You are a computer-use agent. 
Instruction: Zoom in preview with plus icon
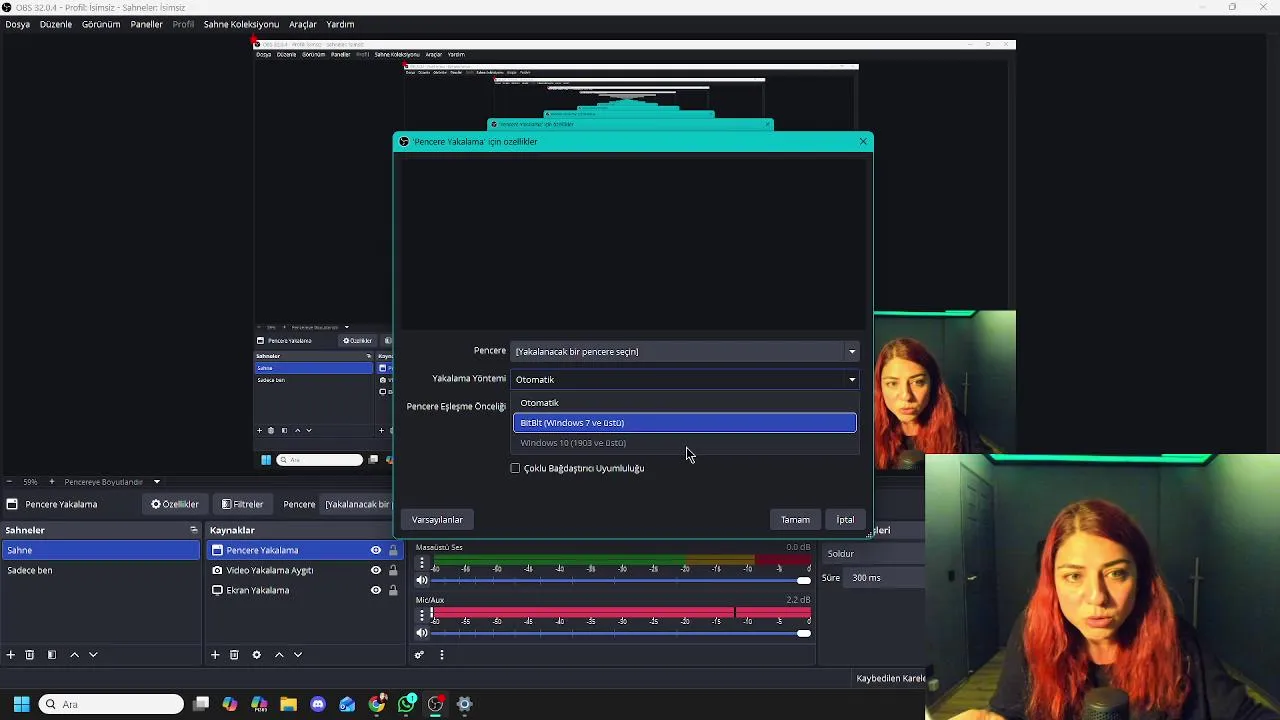tap(52, 482)
